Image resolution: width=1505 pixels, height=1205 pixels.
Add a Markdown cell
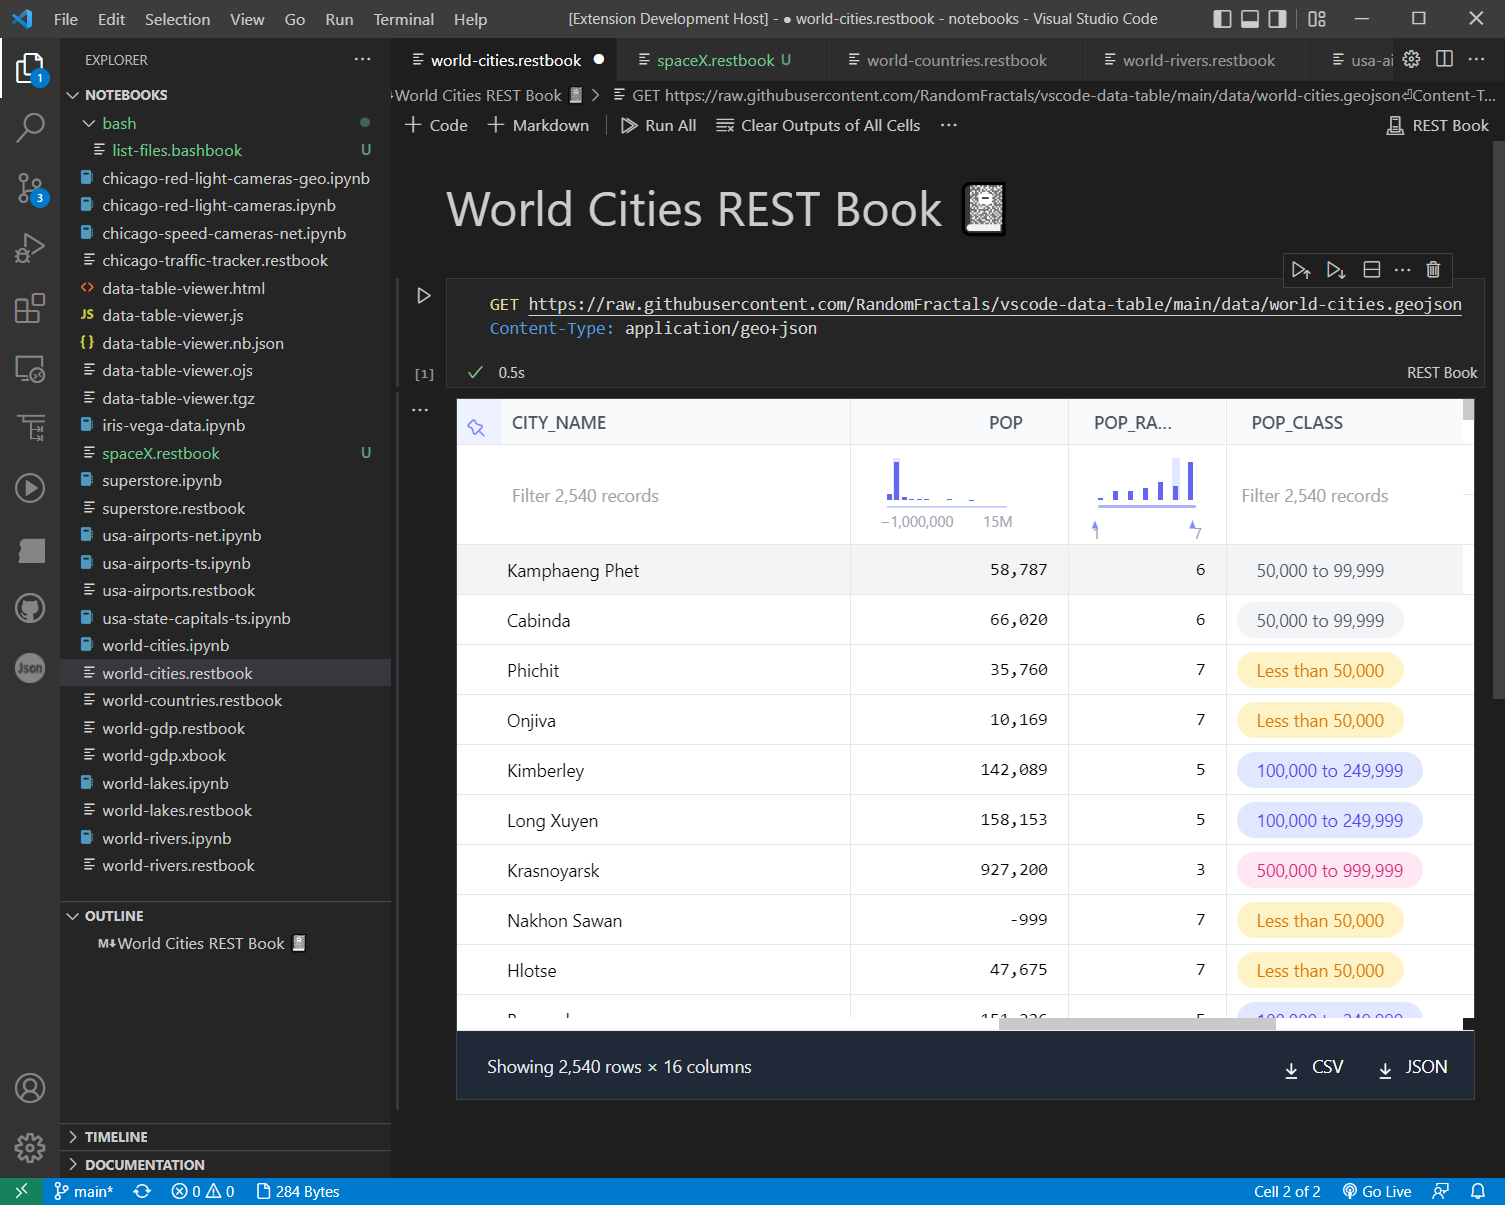pos(539,125)
